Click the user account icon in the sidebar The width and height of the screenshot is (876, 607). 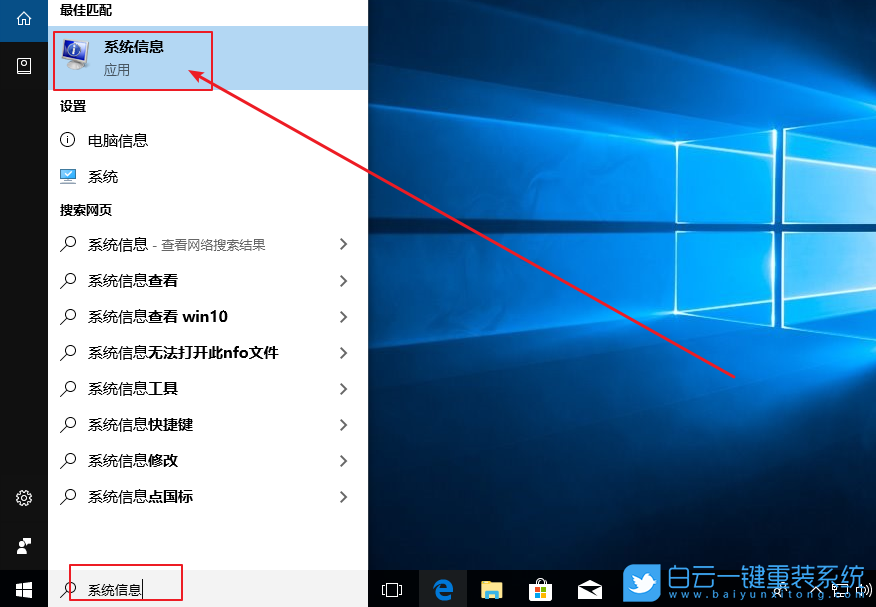point(23,546)
